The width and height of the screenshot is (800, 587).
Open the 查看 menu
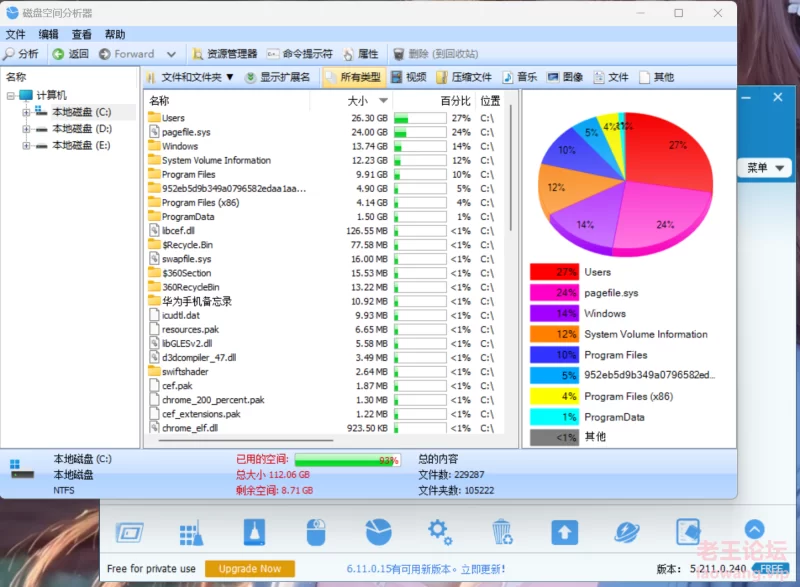coord(81,34)
